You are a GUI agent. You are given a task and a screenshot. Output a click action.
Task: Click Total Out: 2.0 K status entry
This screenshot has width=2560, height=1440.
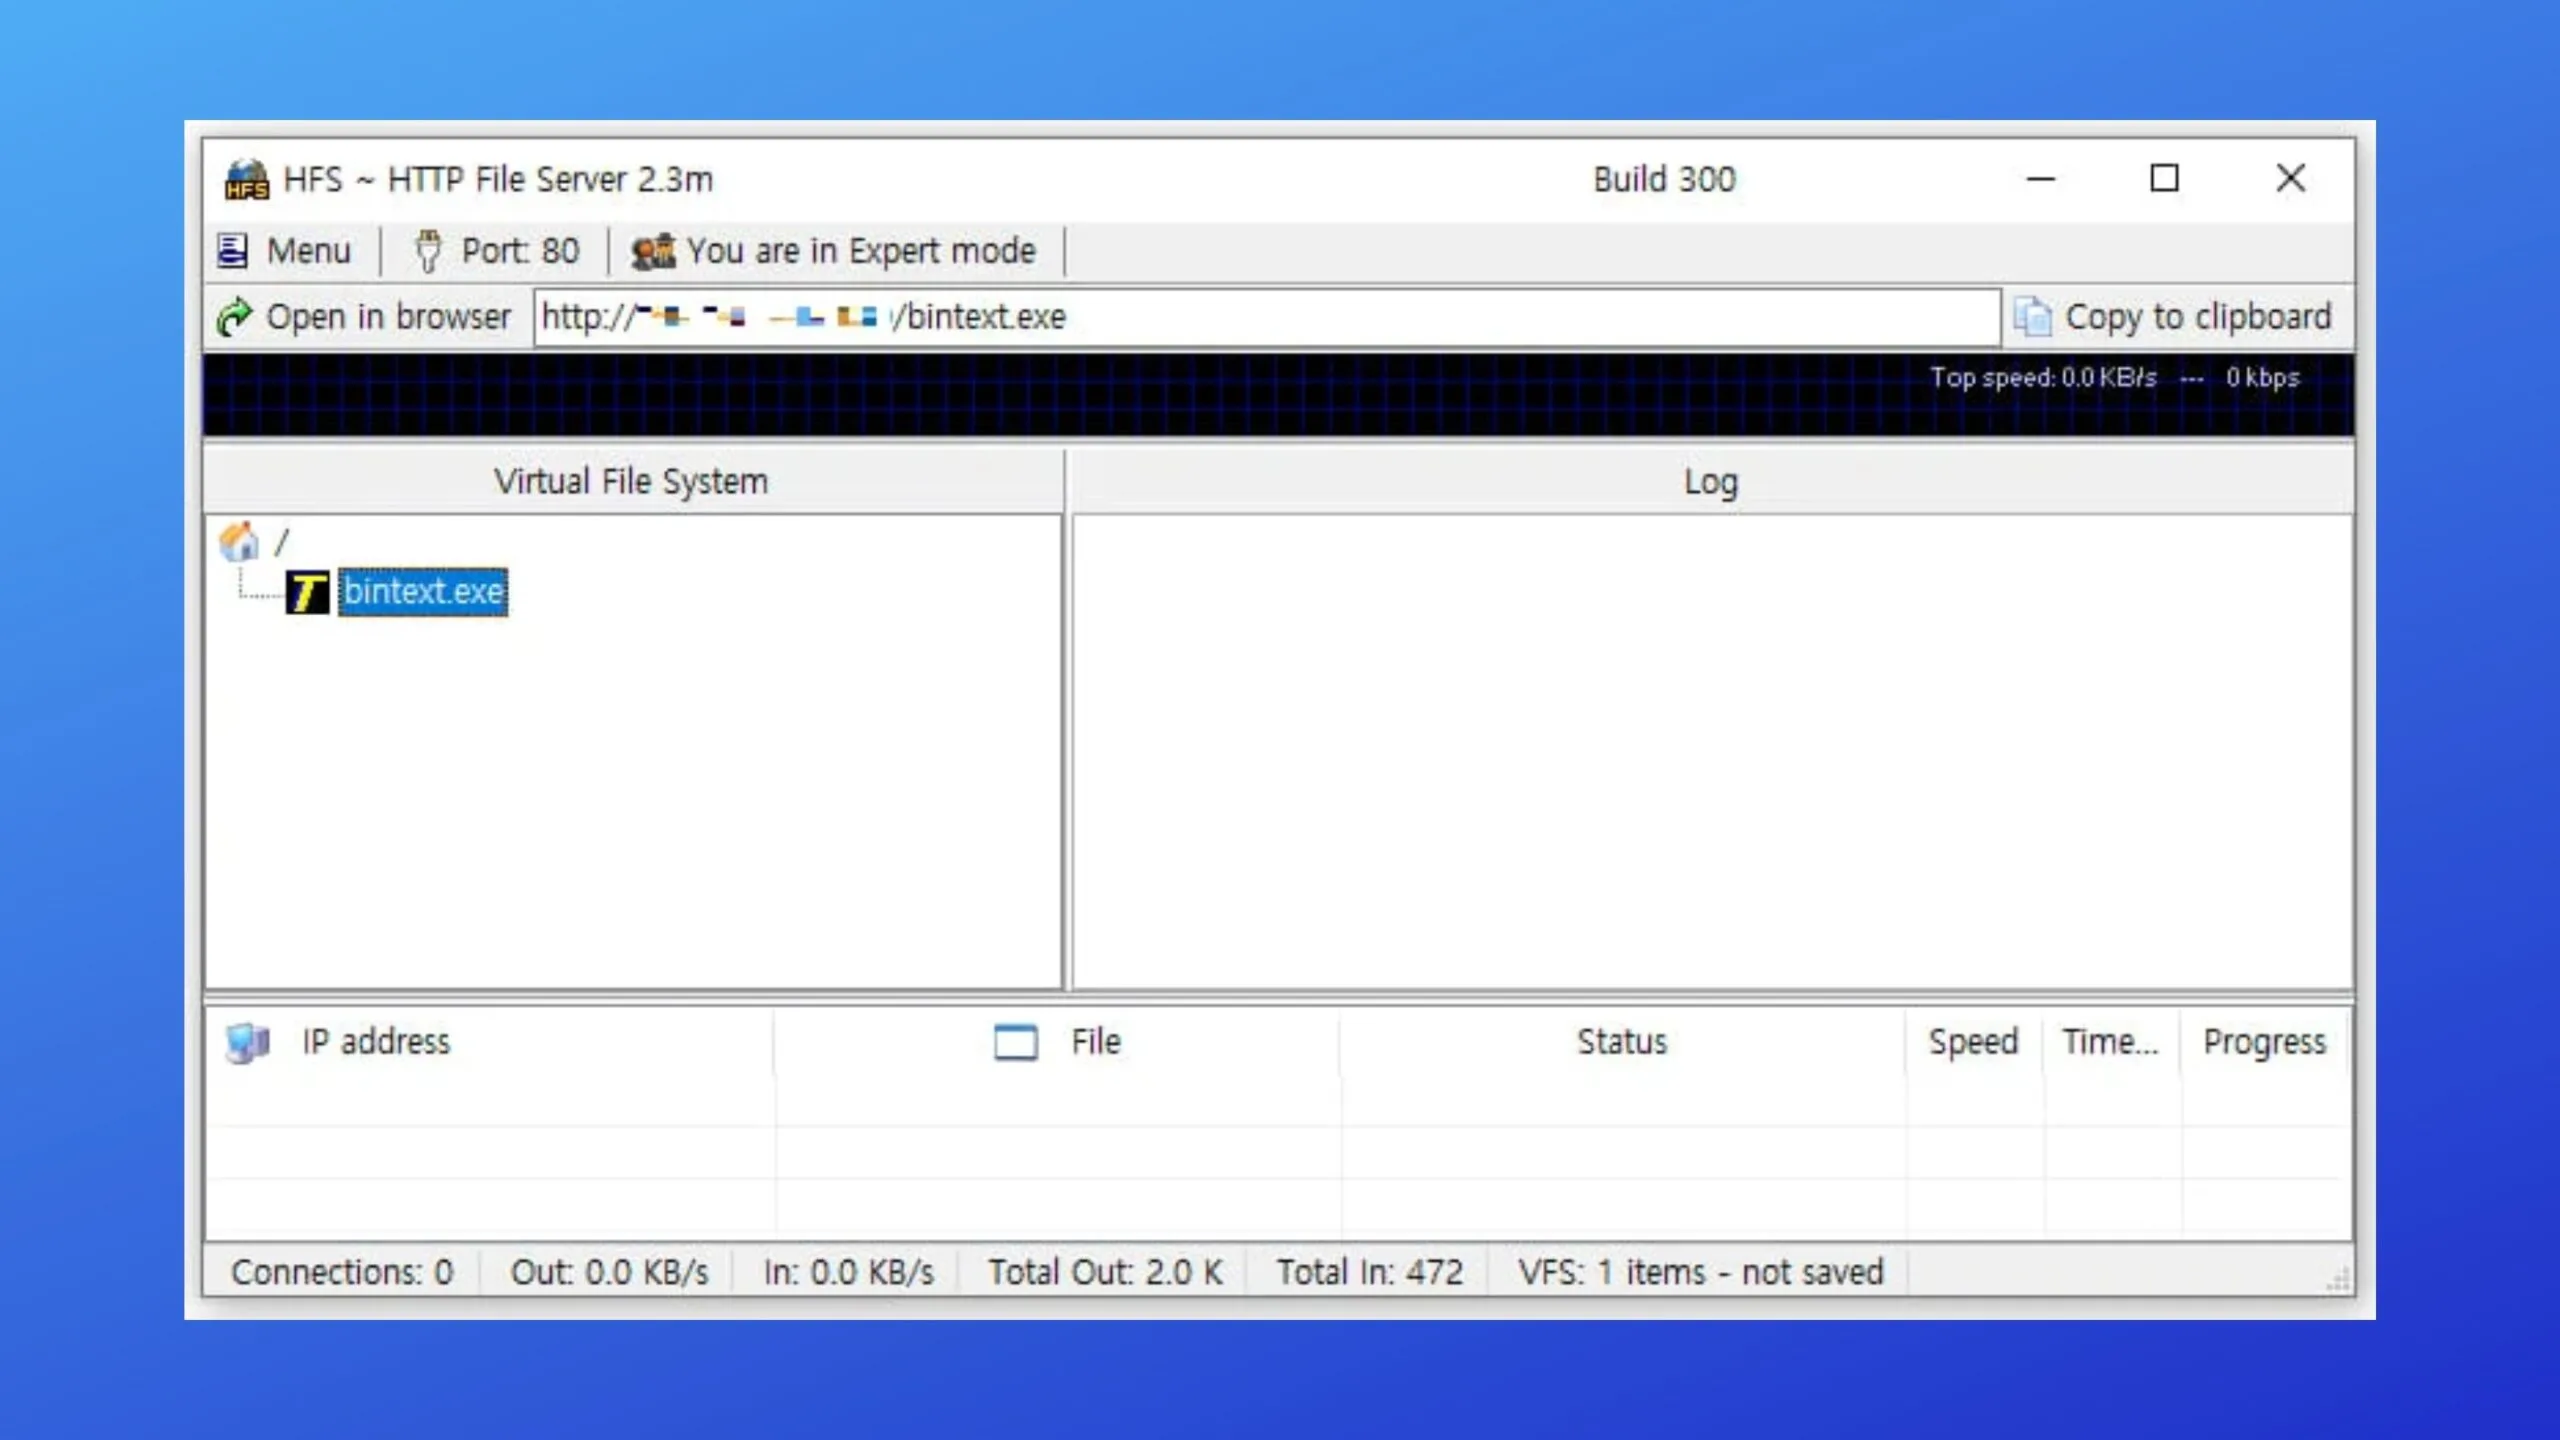click(1105, 1272)
